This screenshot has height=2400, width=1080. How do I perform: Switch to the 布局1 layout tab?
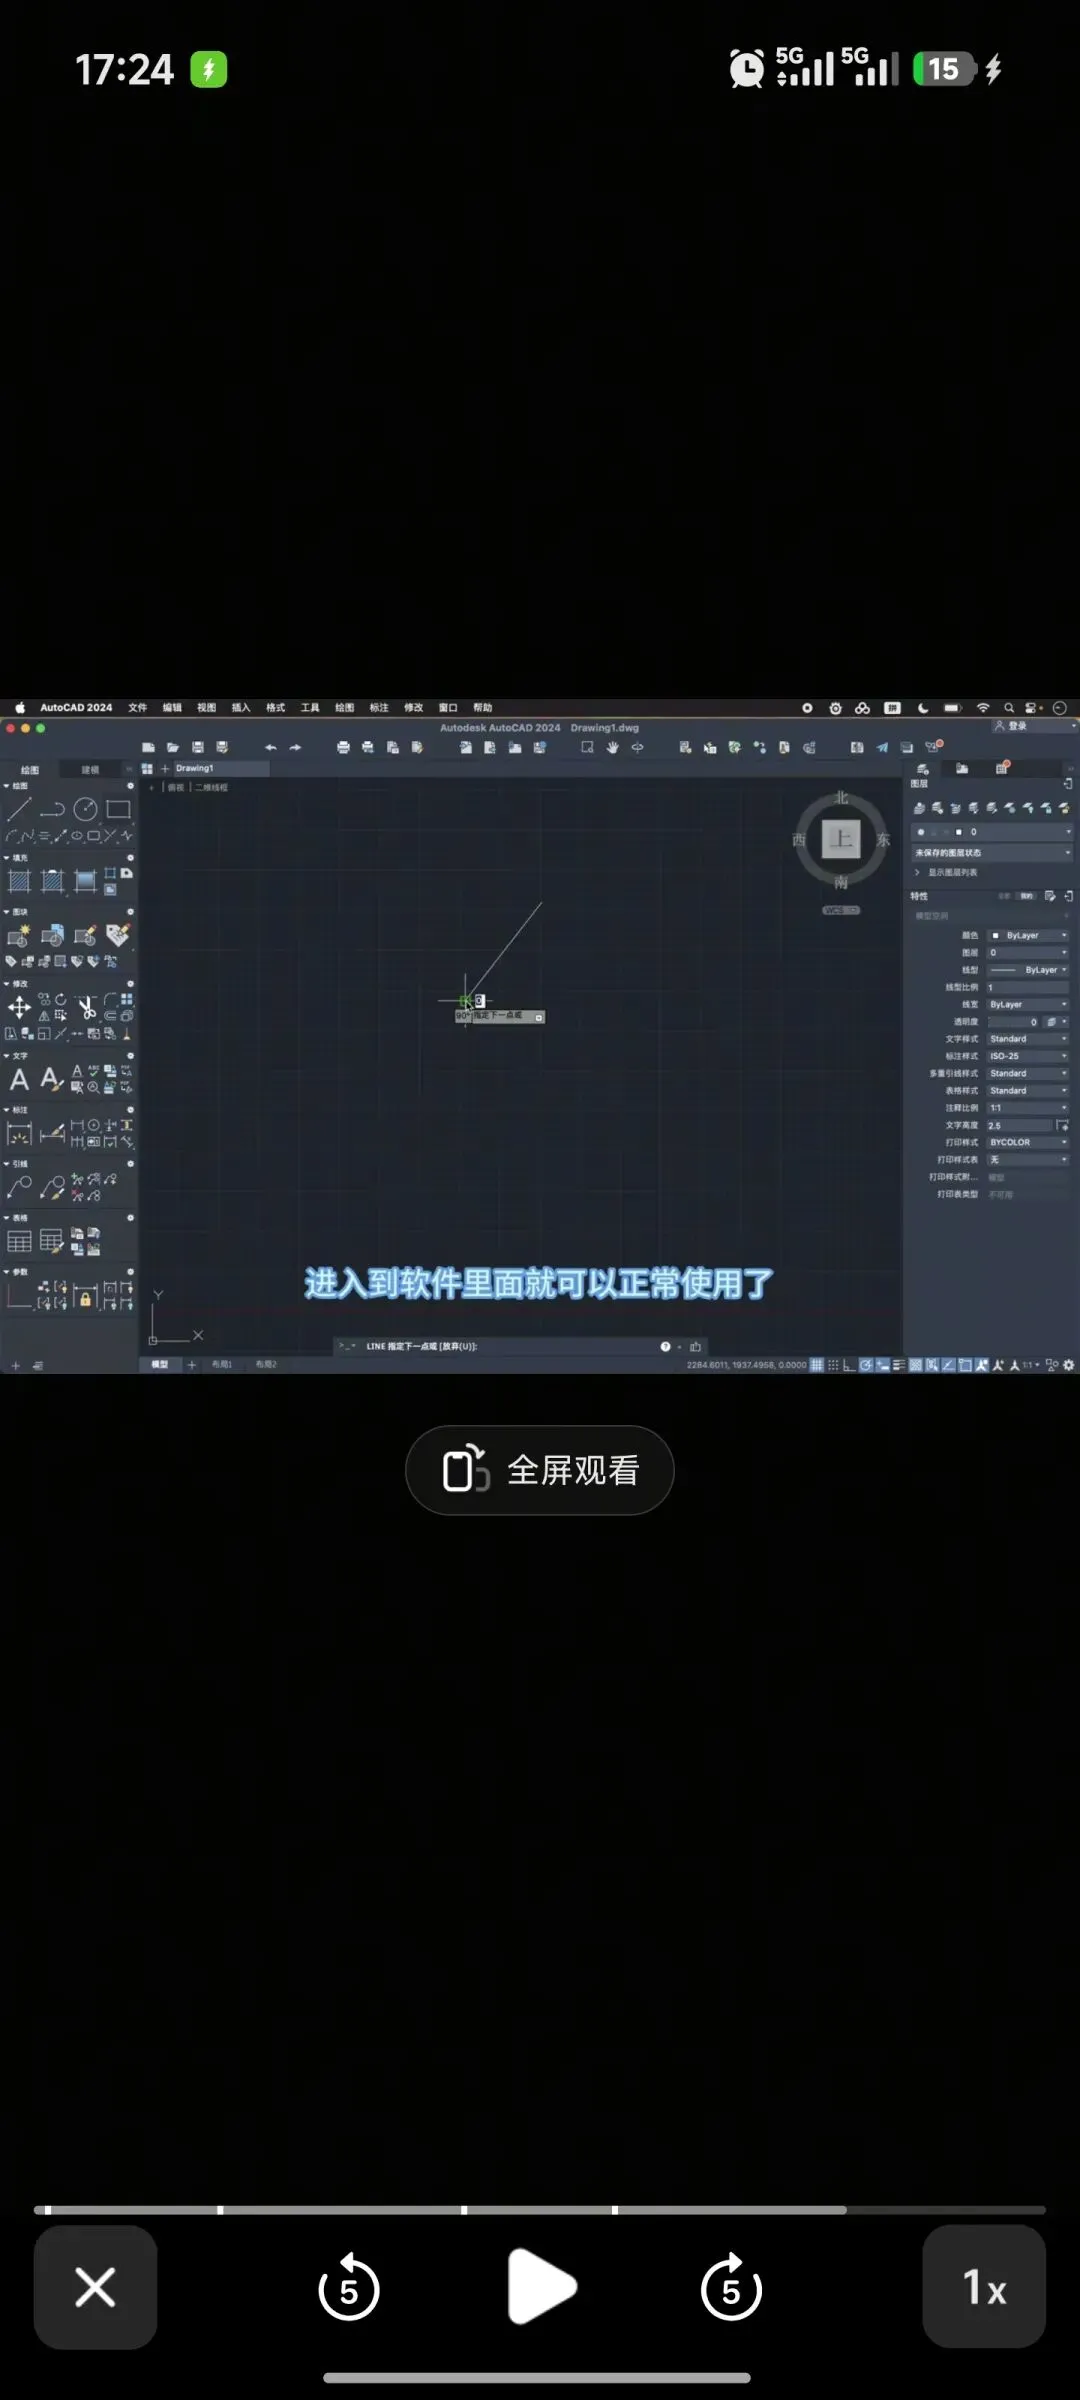point(222,1364)
